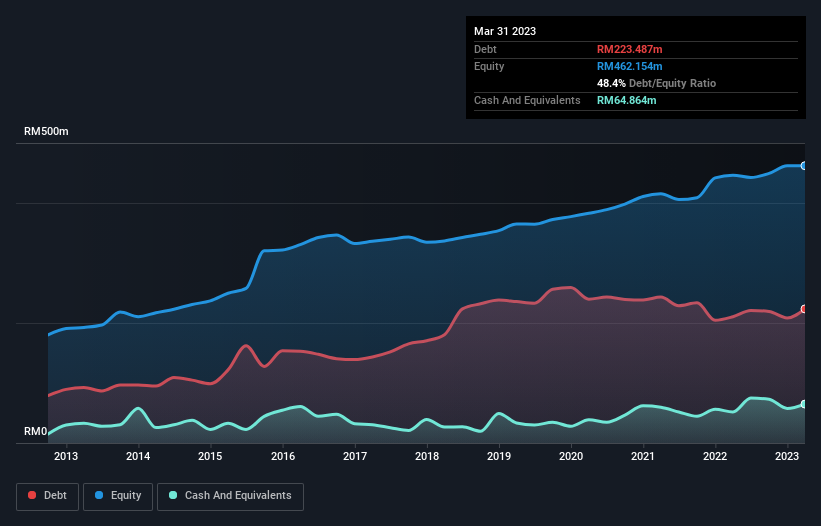Viewport: 821px width, 526px height.
Task: Click the RM462.154m equity value
Action: (x=629, y=66)
